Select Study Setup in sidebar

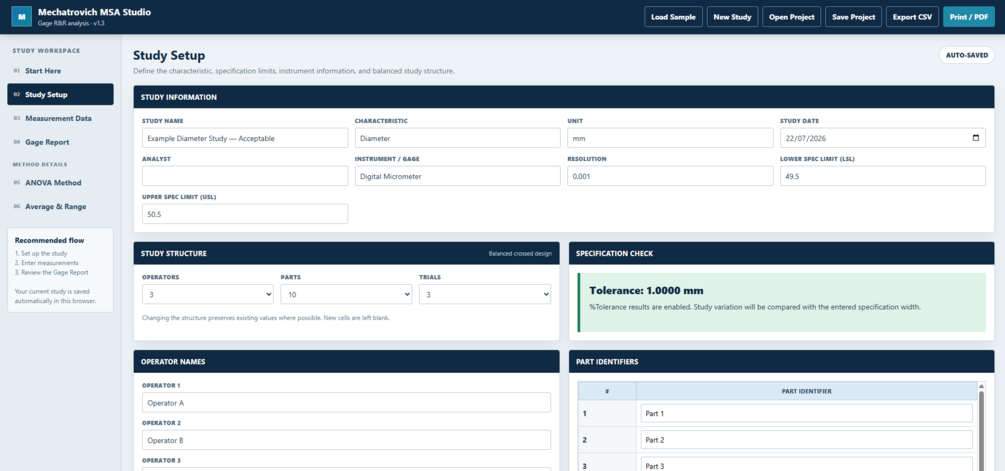click(60, 94)
